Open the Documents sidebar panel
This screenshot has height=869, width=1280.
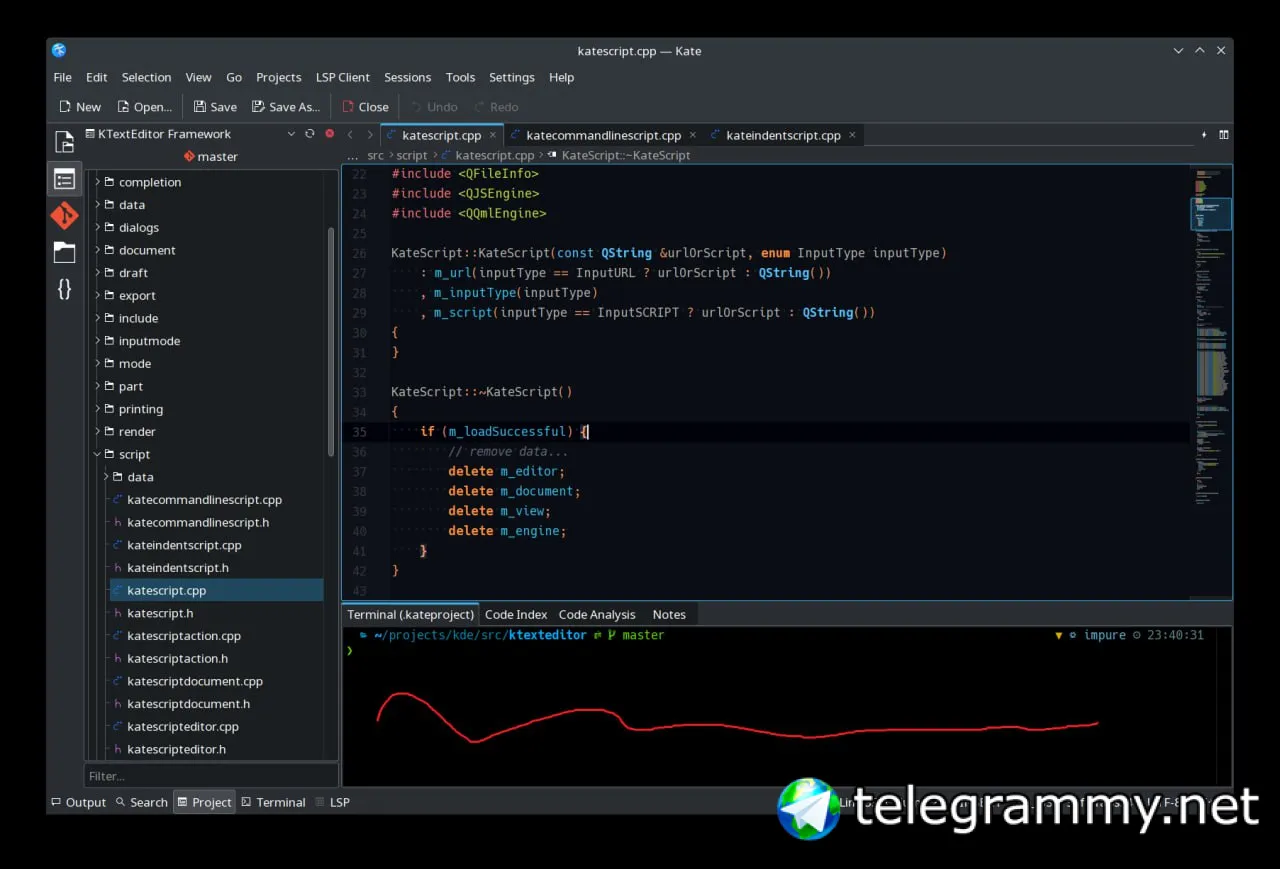click(x=64, y=141)
